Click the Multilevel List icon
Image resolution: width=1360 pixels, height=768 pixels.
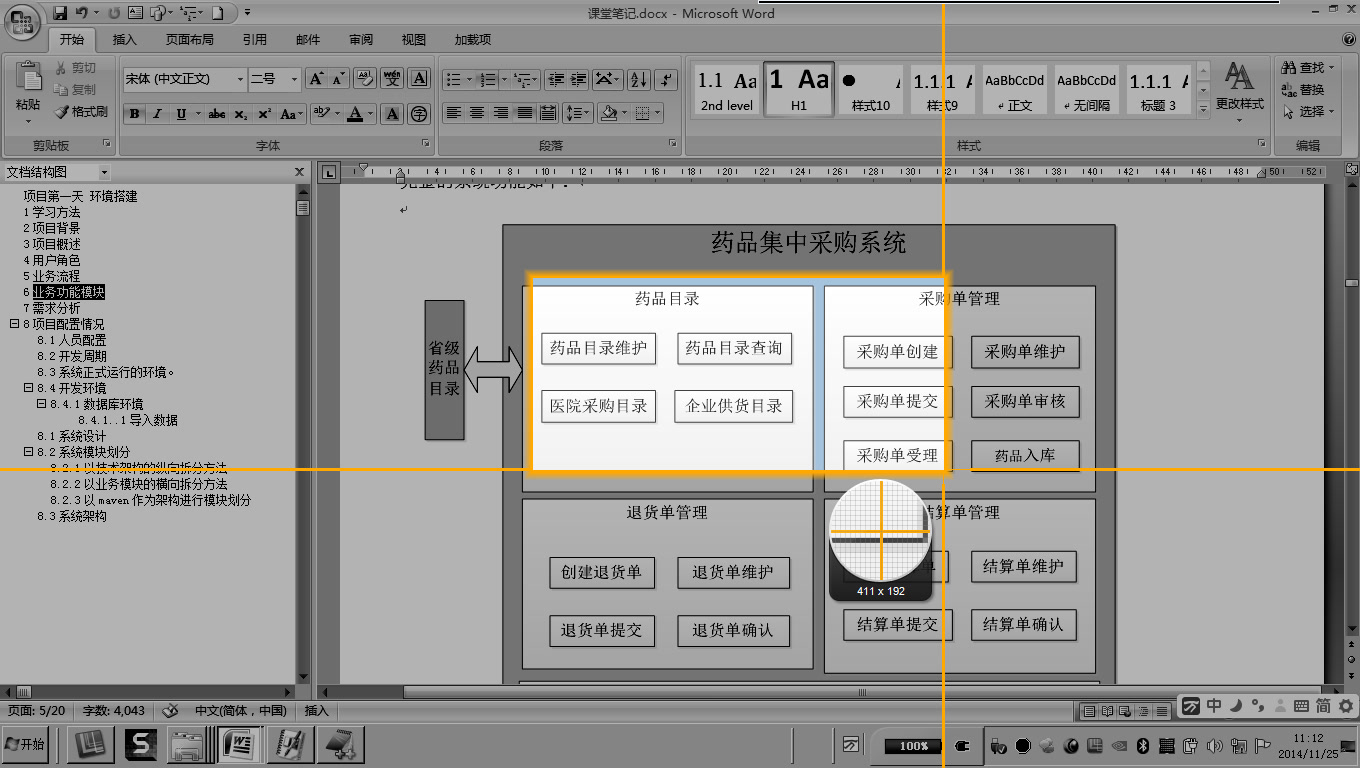pyautogui.click(x=525, y=79)
